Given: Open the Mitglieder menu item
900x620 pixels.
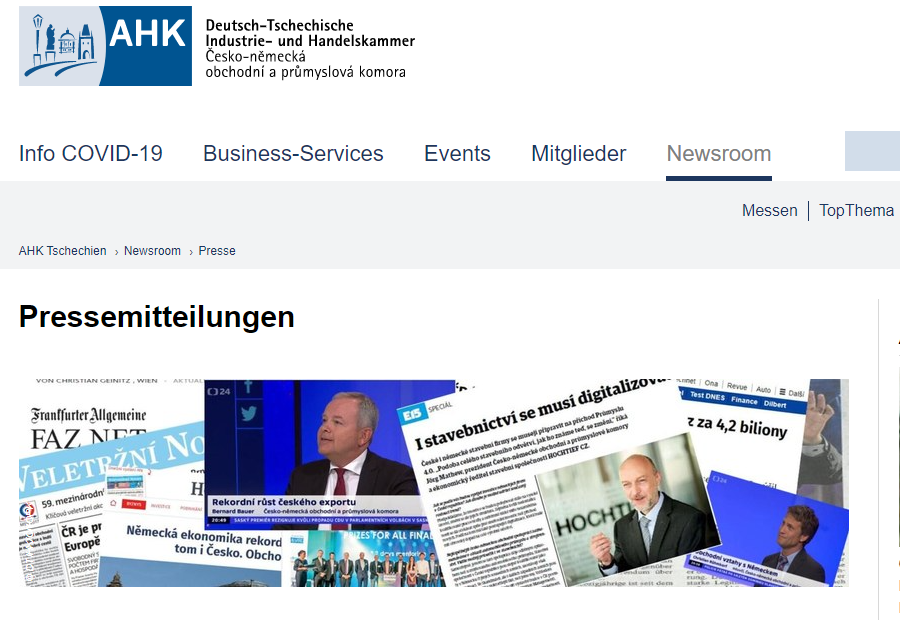Looking at the screenshot, I should pyautogui.click(x=579, y=154).
